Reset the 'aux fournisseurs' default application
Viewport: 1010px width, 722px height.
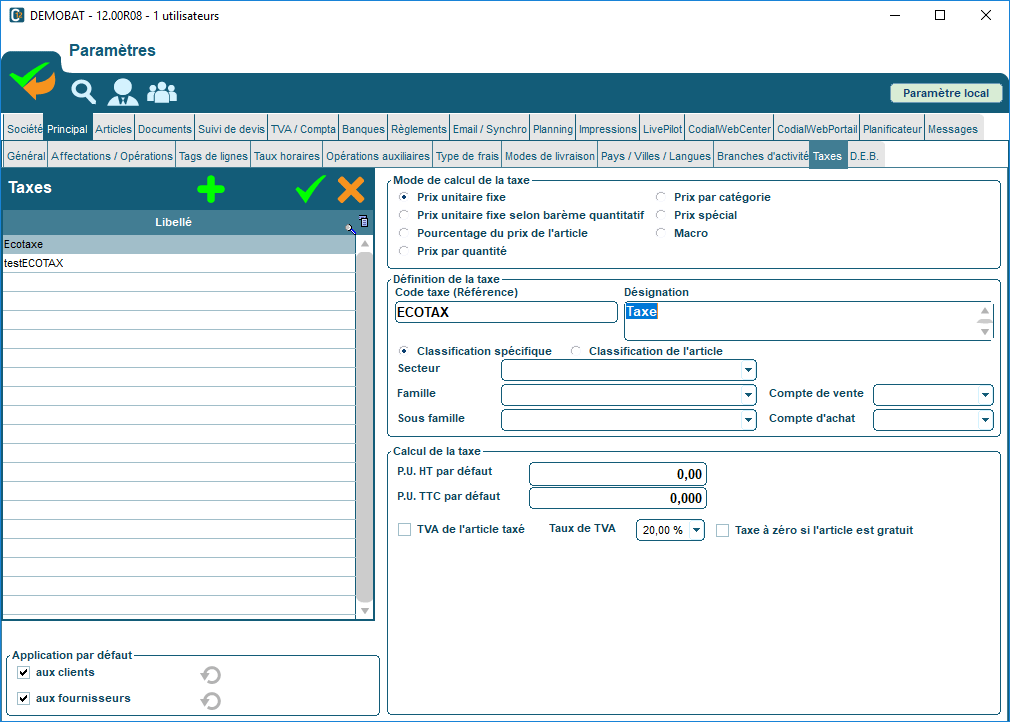[x=211, y=700]
